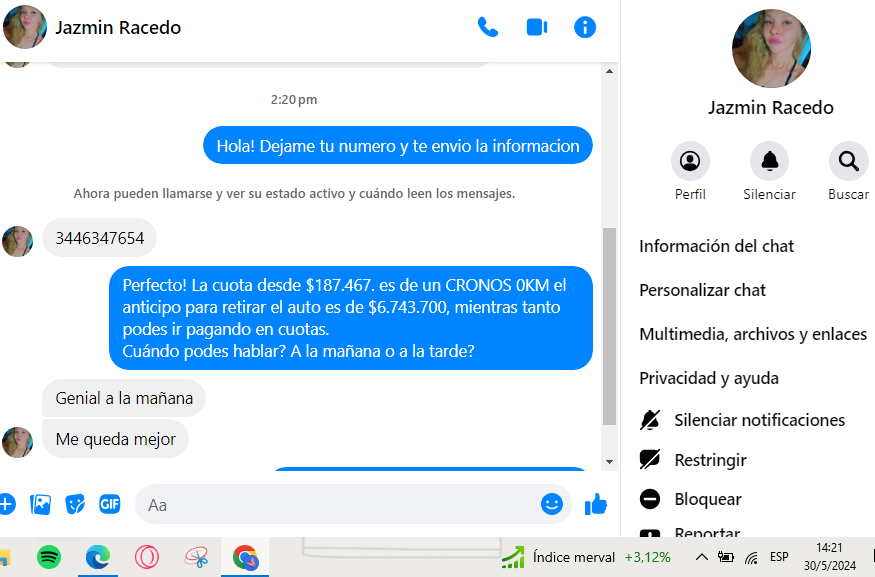The image size is (875, 577).
Task: Open Spotify from the taskbar
Action: [x=49, y=557]
